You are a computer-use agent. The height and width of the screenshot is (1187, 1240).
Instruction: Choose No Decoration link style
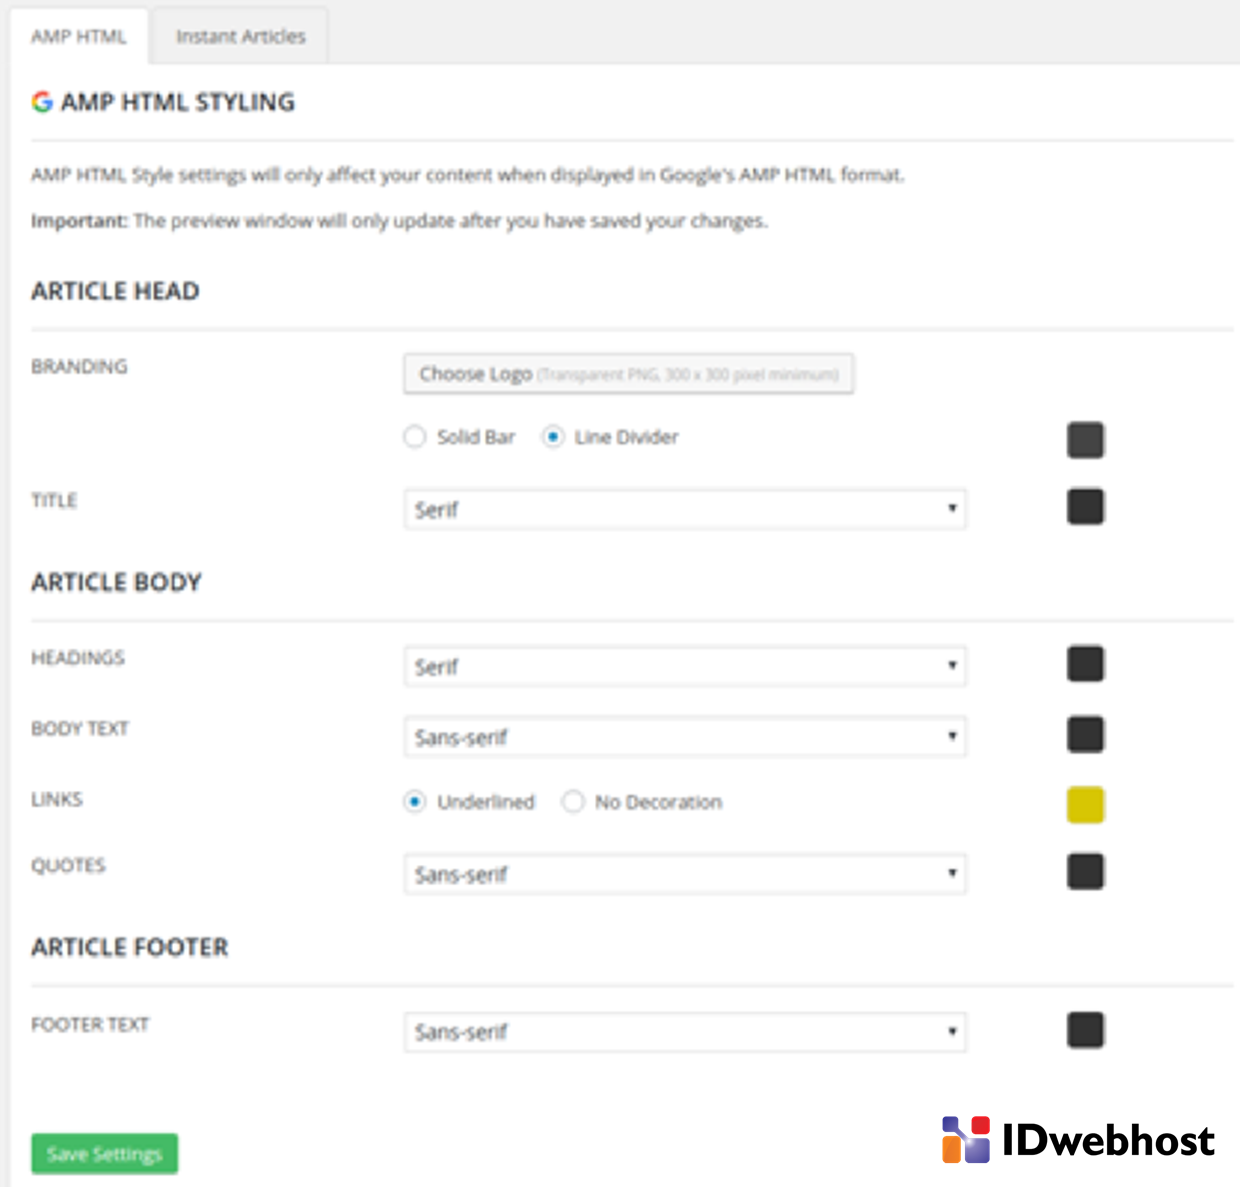click(573, 802)
